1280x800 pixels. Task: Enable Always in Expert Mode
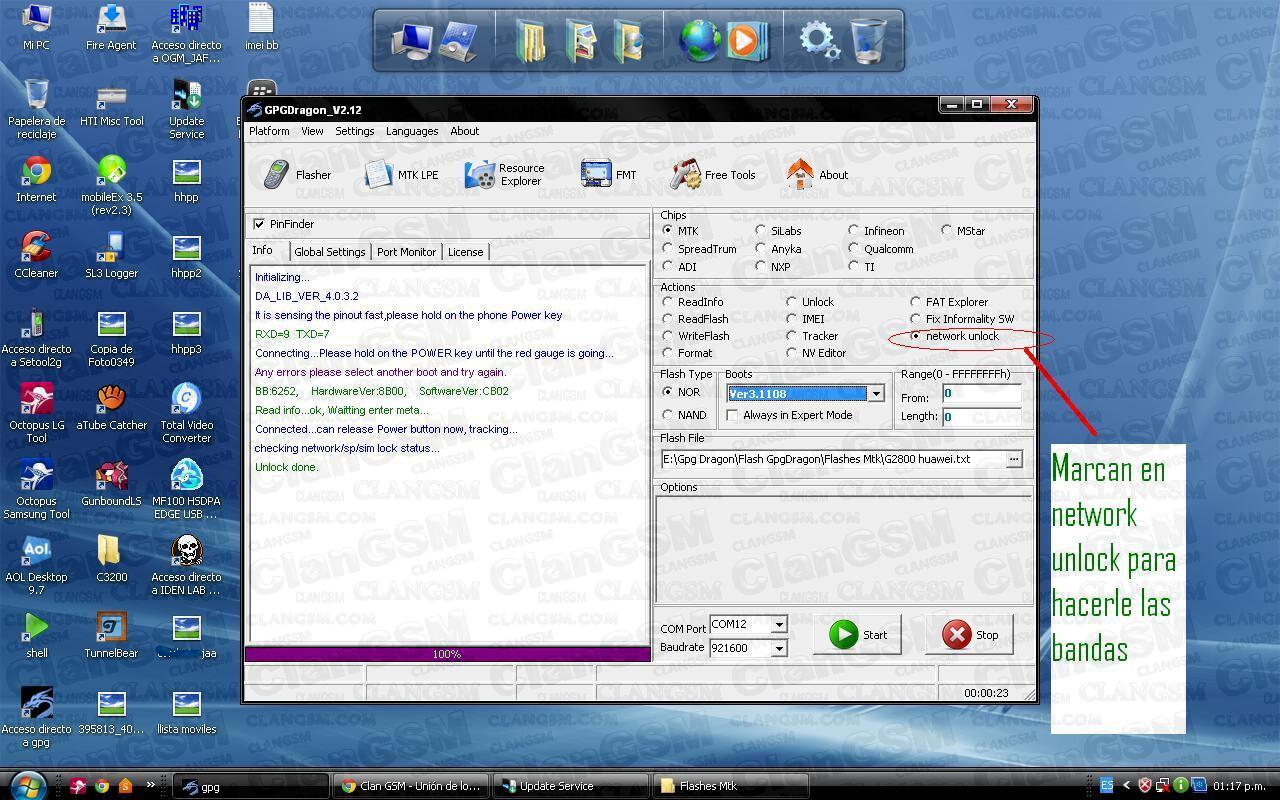pyautogui.click(x=732, y=415)
